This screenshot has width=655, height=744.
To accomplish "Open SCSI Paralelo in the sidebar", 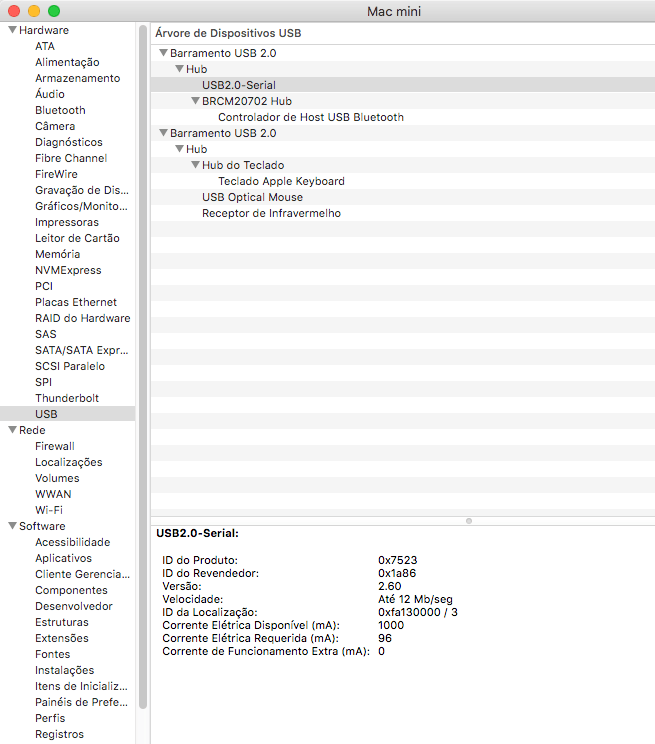I will point(70,366).
